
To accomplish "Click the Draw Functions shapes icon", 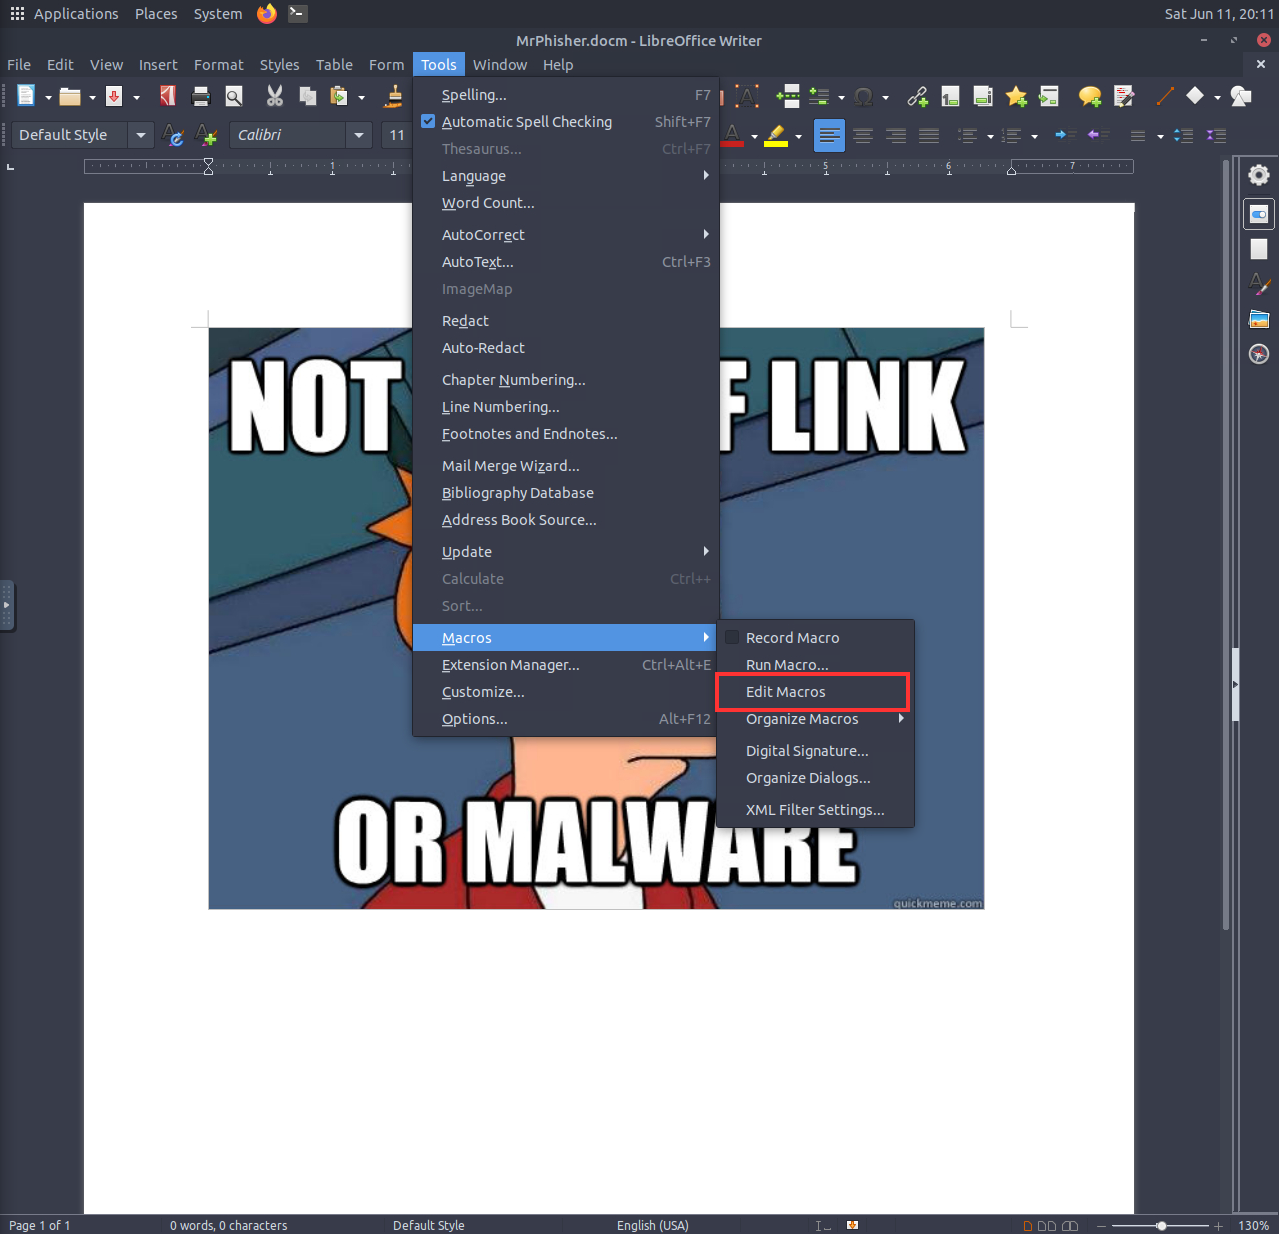I will (1241, 96).
